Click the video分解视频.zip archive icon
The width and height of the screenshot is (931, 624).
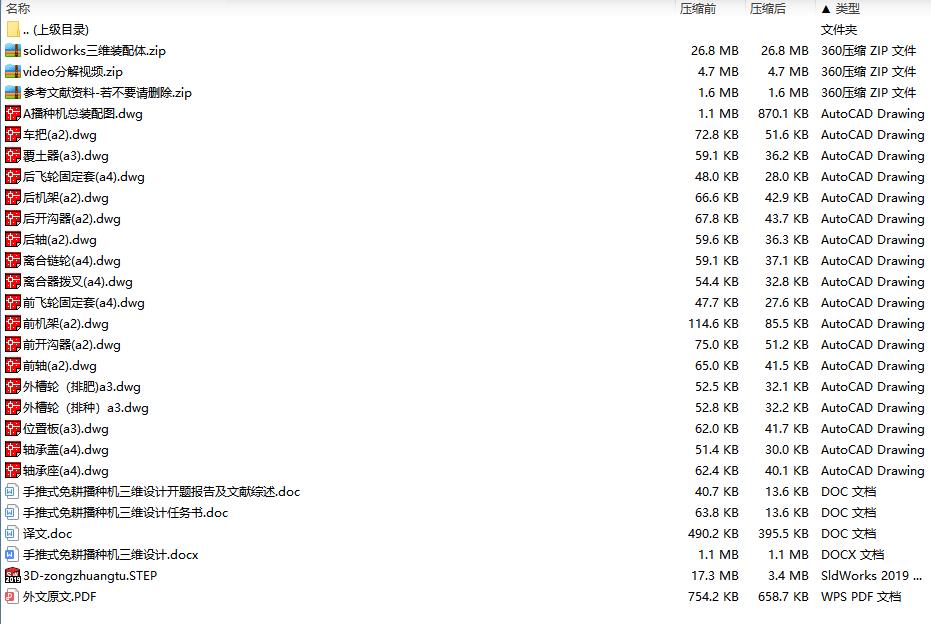[13, 71]
